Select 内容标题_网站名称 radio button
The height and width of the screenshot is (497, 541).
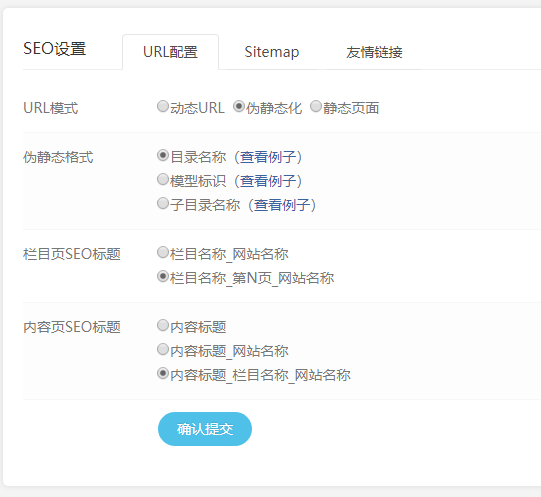tap(163, 349)
